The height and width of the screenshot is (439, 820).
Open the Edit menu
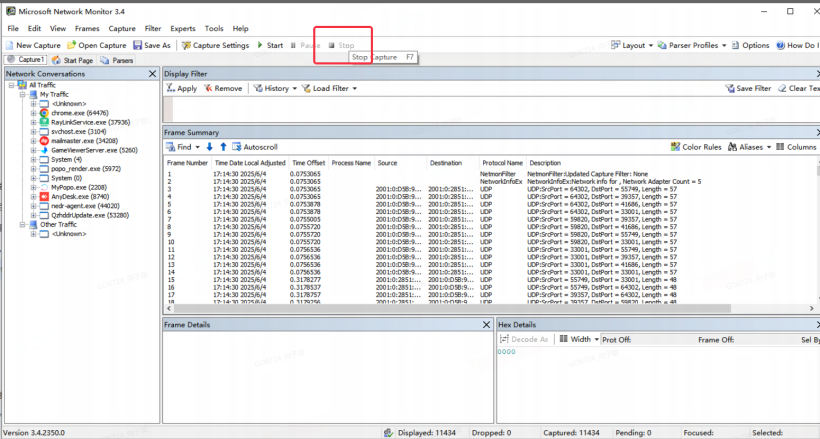[35, 28]
